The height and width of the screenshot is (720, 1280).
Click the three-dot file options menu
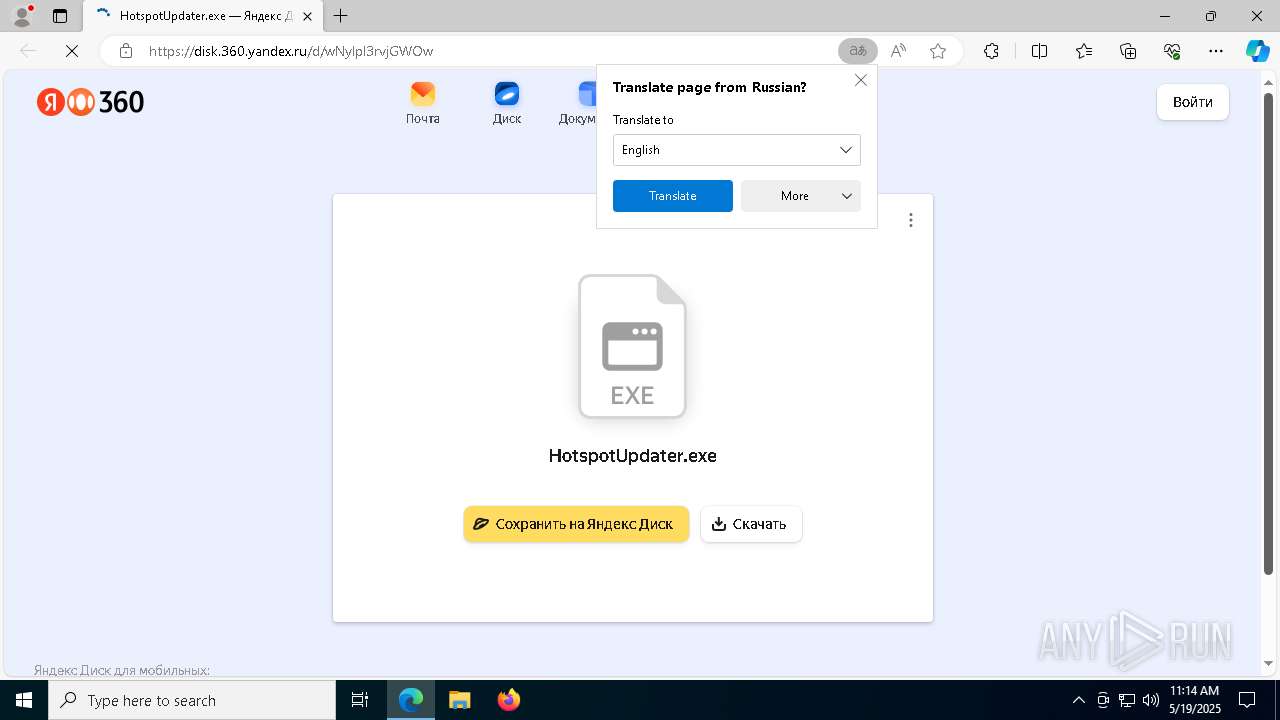pyautogui.click(x=910, y=220)
